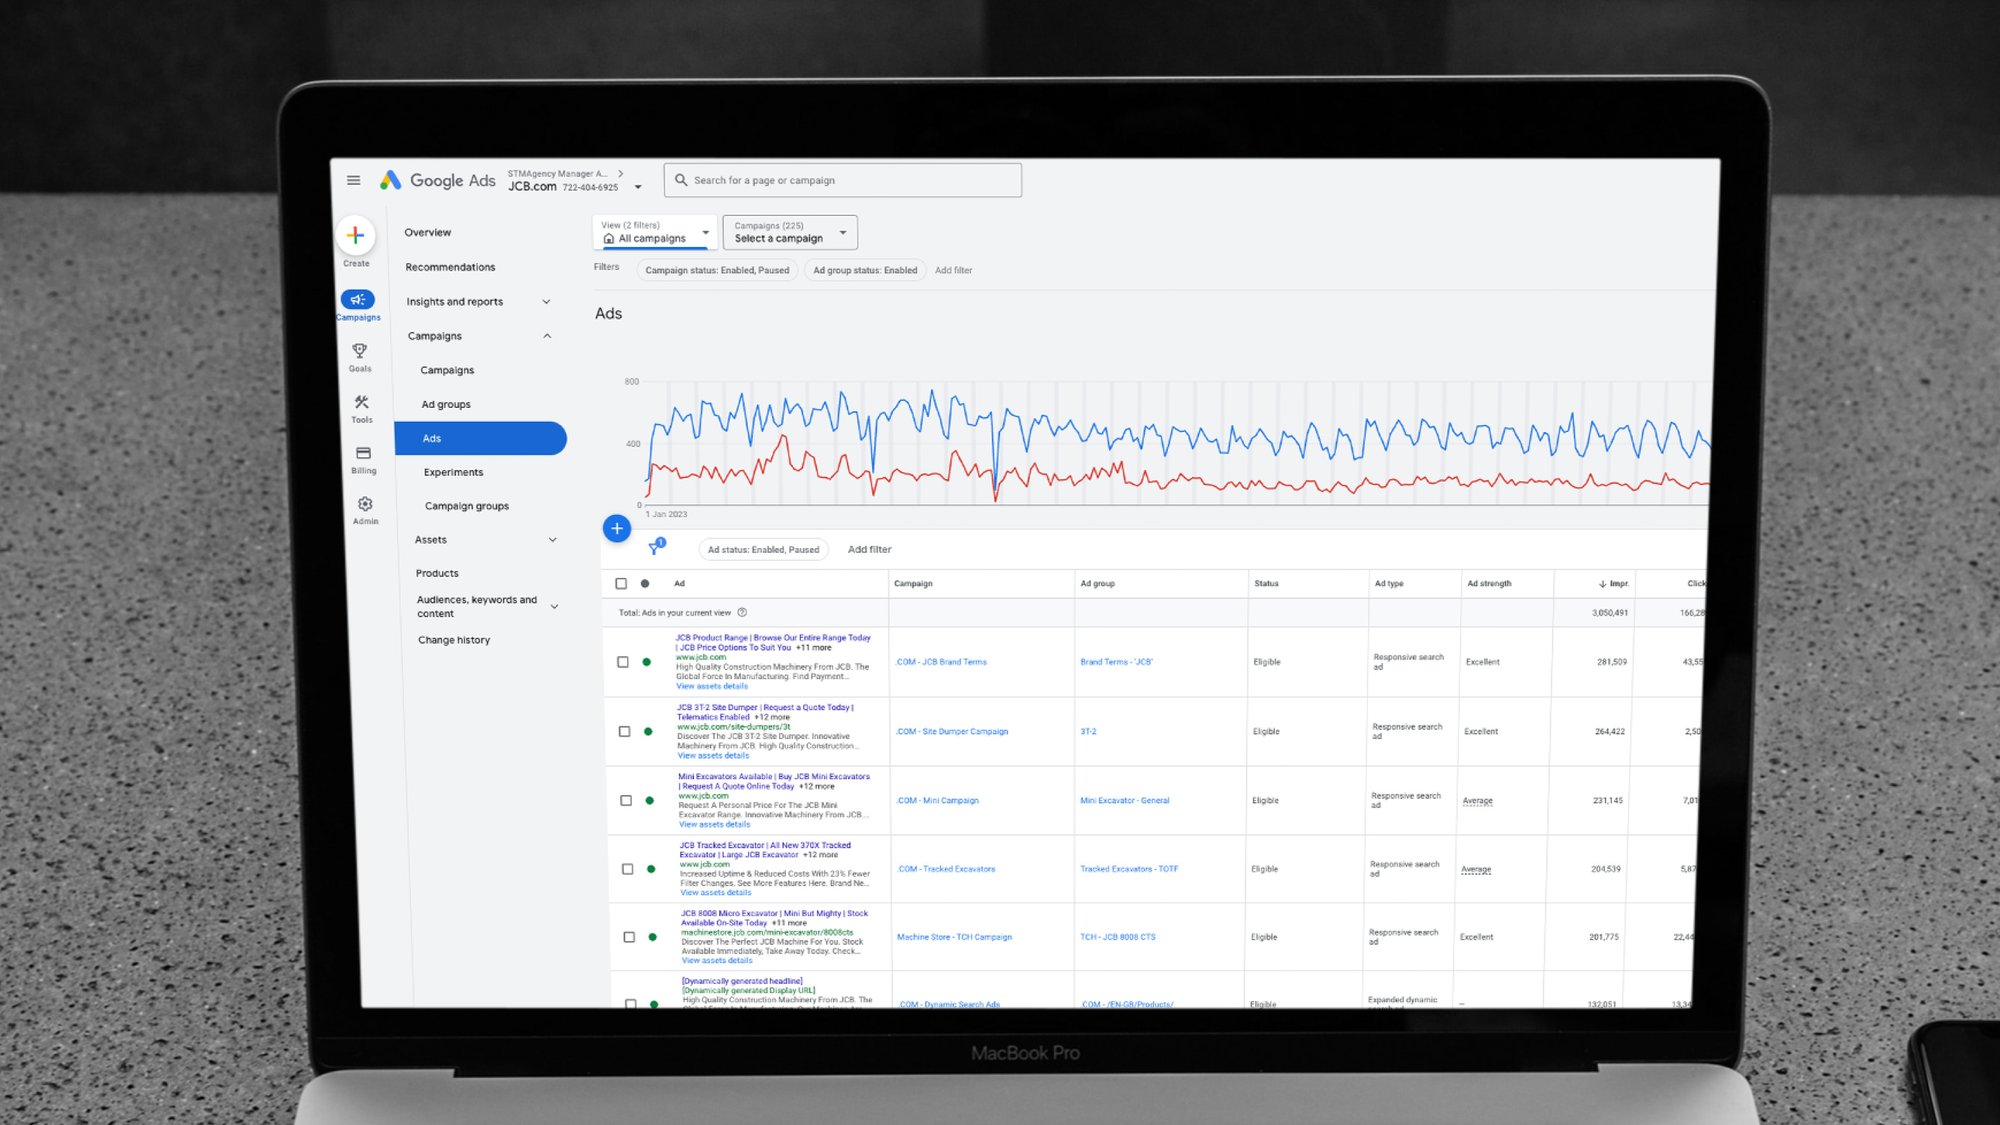Open .COM - JCB Brand Terms campaign link
This screenshot has height=1125, width=2000.
tap(941, 662)
